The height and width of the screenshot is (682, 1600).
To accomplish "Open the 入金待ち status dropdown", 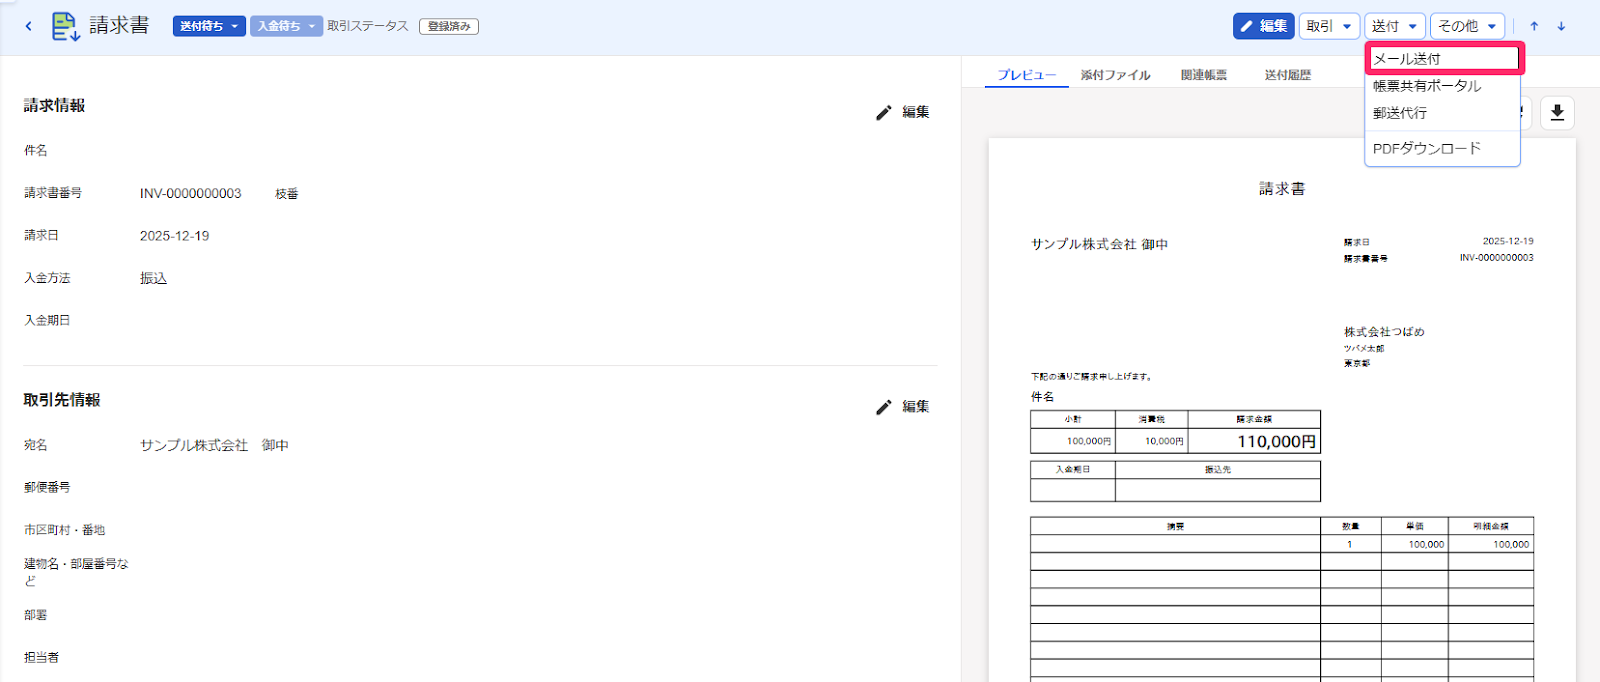I will tap(286, 26).
